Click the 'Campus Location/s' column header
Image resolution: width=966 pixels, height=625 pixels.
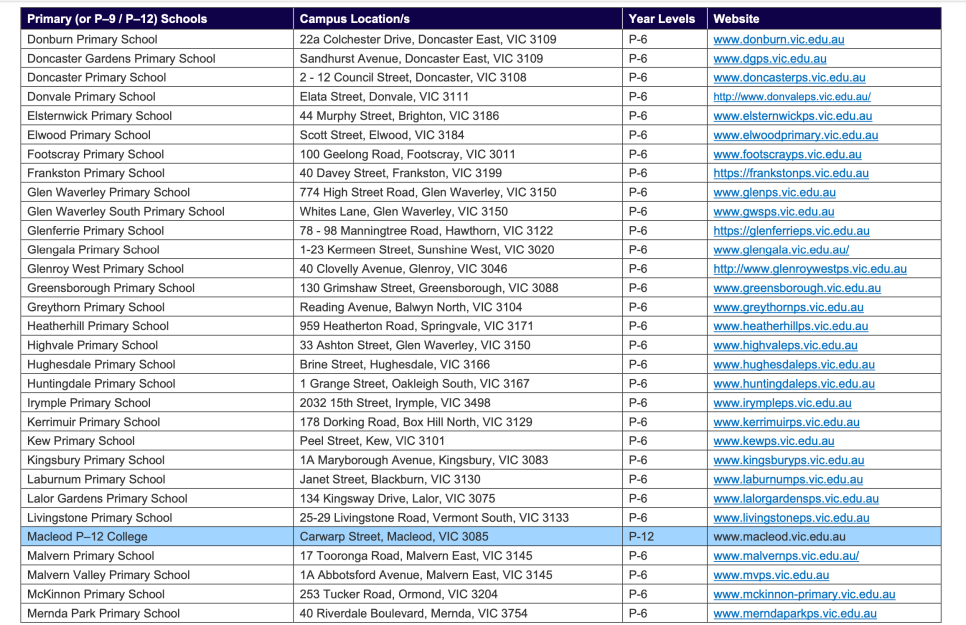click(x=355, y=19)
